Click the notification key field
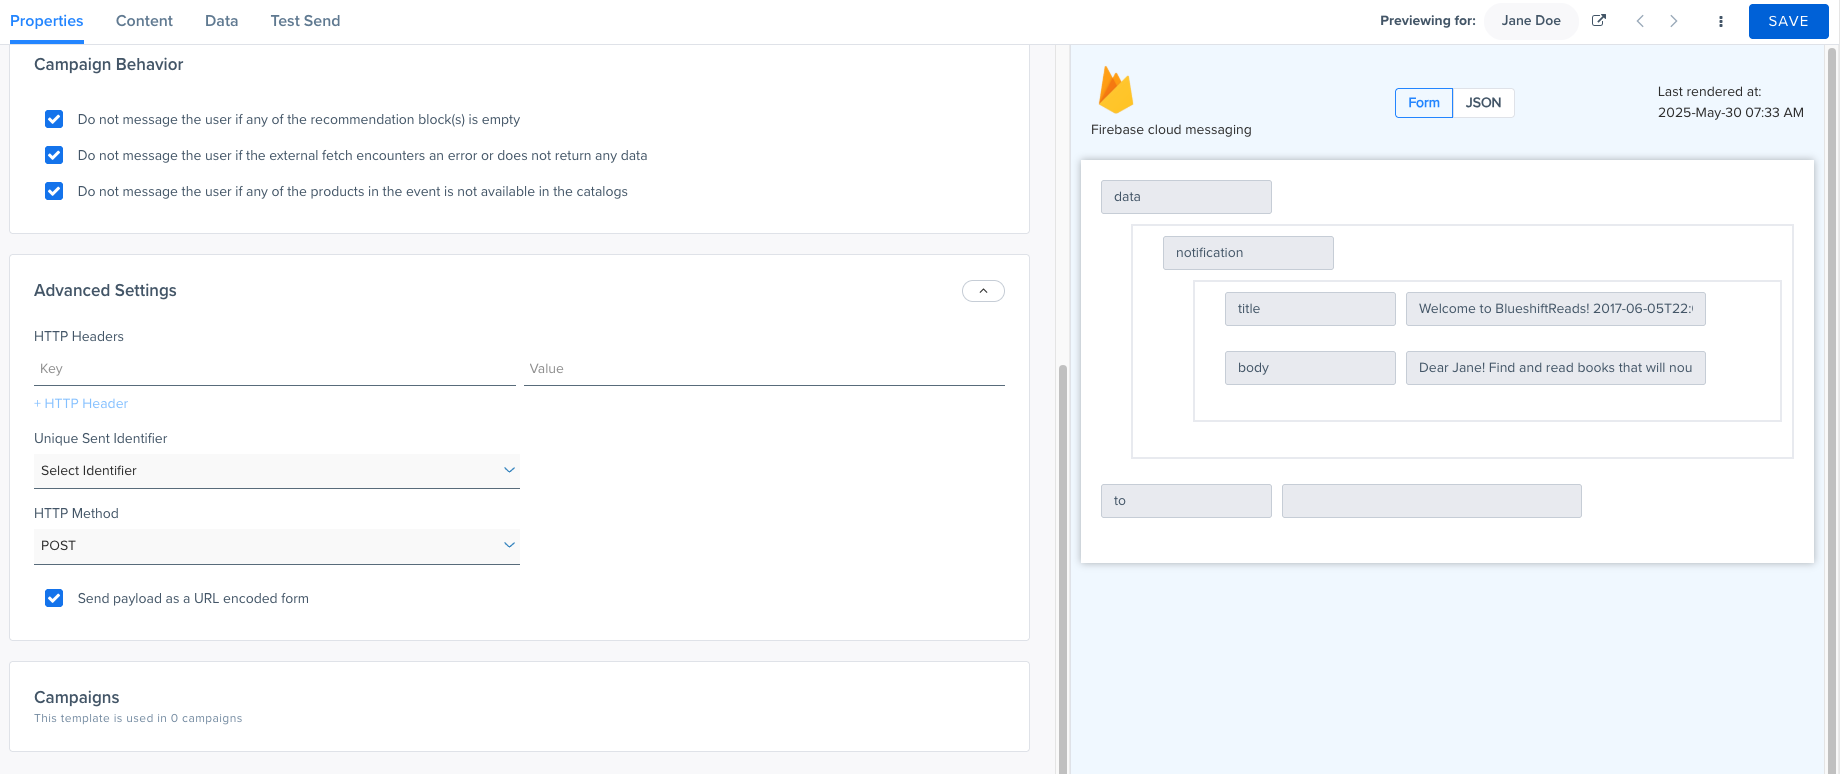The width and height of the screenshot is (1840, 774). (x=1248, y=253)
